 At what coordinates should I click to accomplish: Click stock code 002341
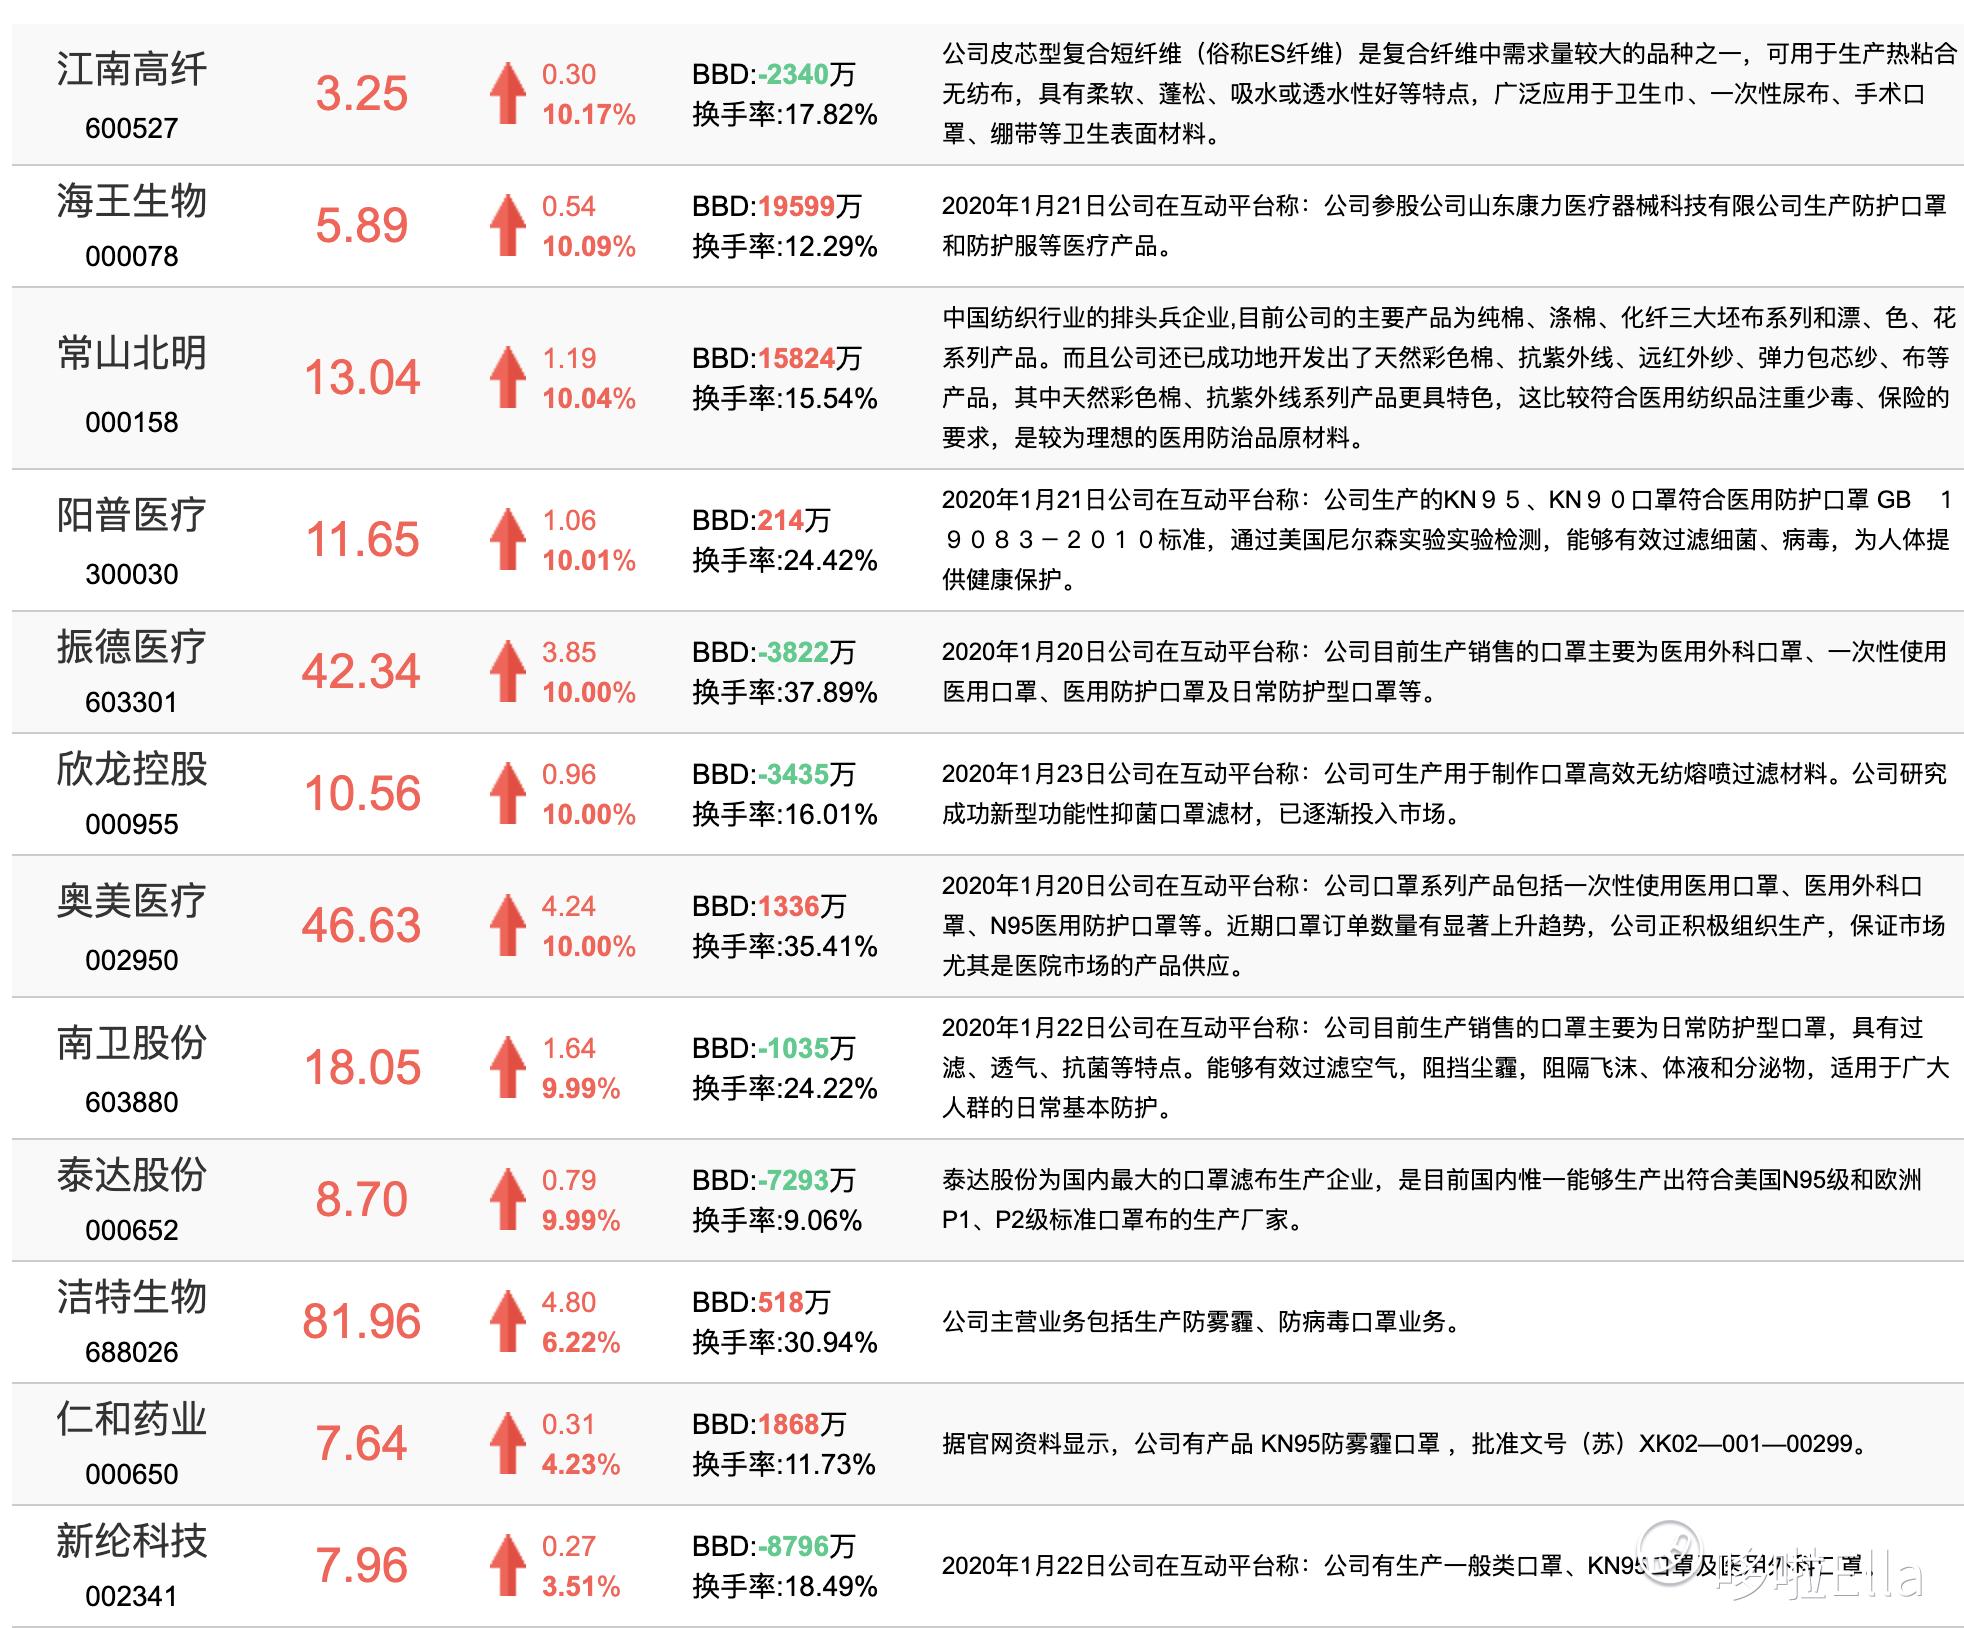(x=132, y=1596)
